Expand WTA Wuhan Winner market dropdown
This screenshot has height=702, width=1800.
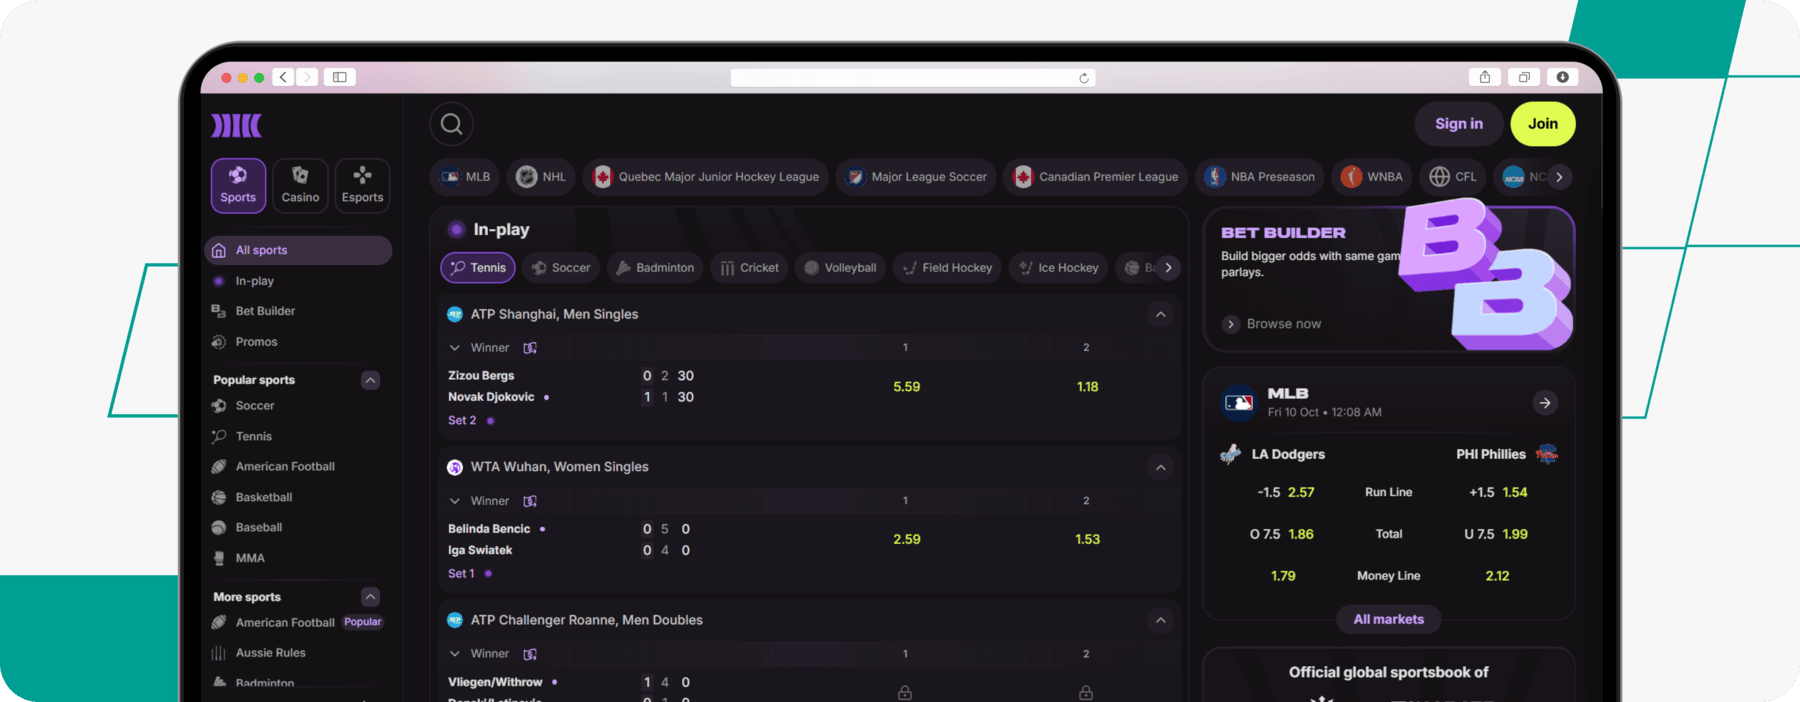click(x=455, y=501)
